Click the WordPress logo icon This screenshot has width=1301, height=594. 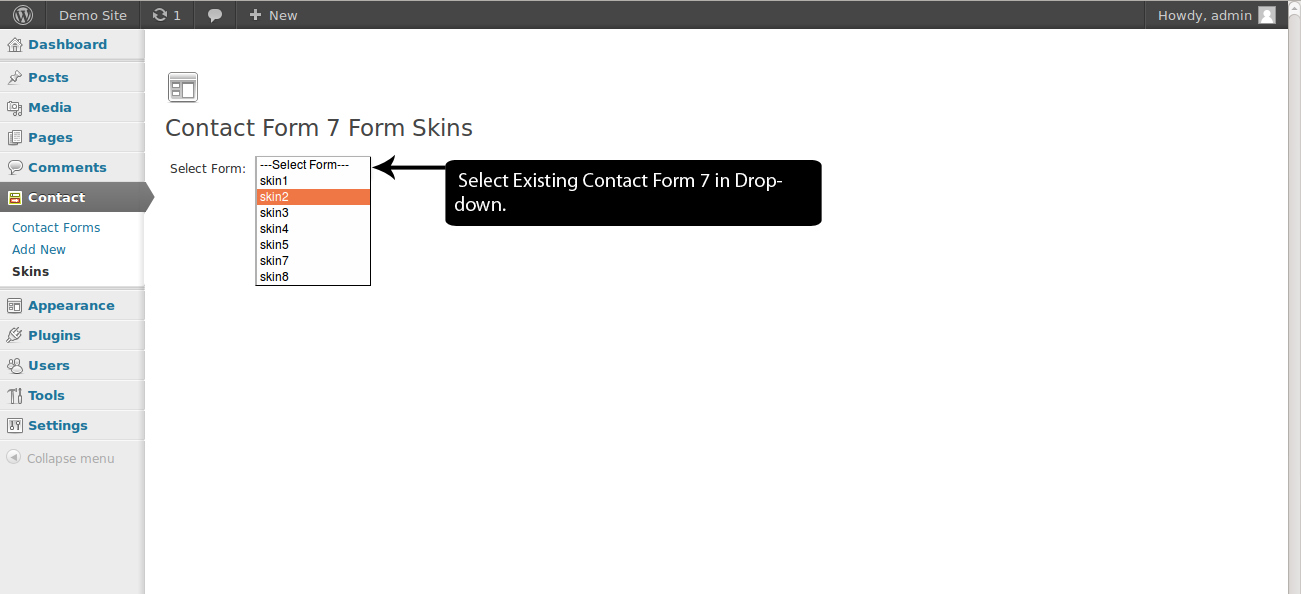pyautogui.click(x=23, y=15)
